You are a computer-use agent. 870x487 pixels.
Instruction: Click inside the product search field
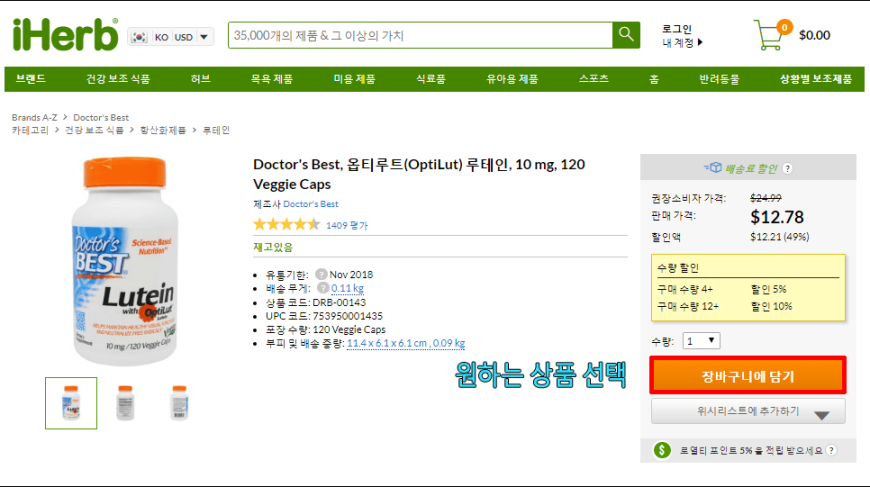tap(421, 35)
